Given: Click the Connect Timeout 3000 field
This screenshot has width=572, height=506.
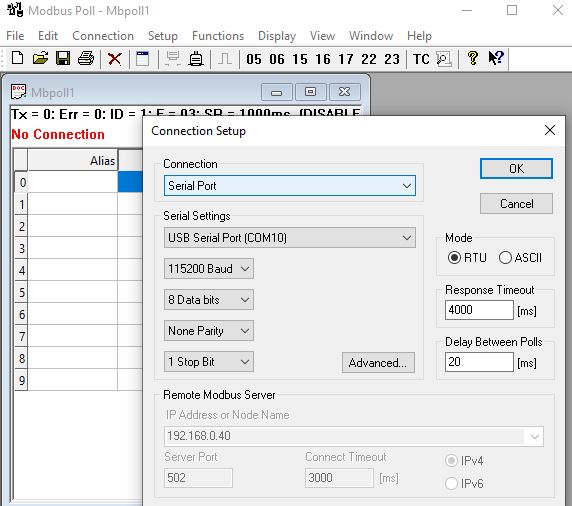Looking at the screenshot, I should [x=339, y=478].
